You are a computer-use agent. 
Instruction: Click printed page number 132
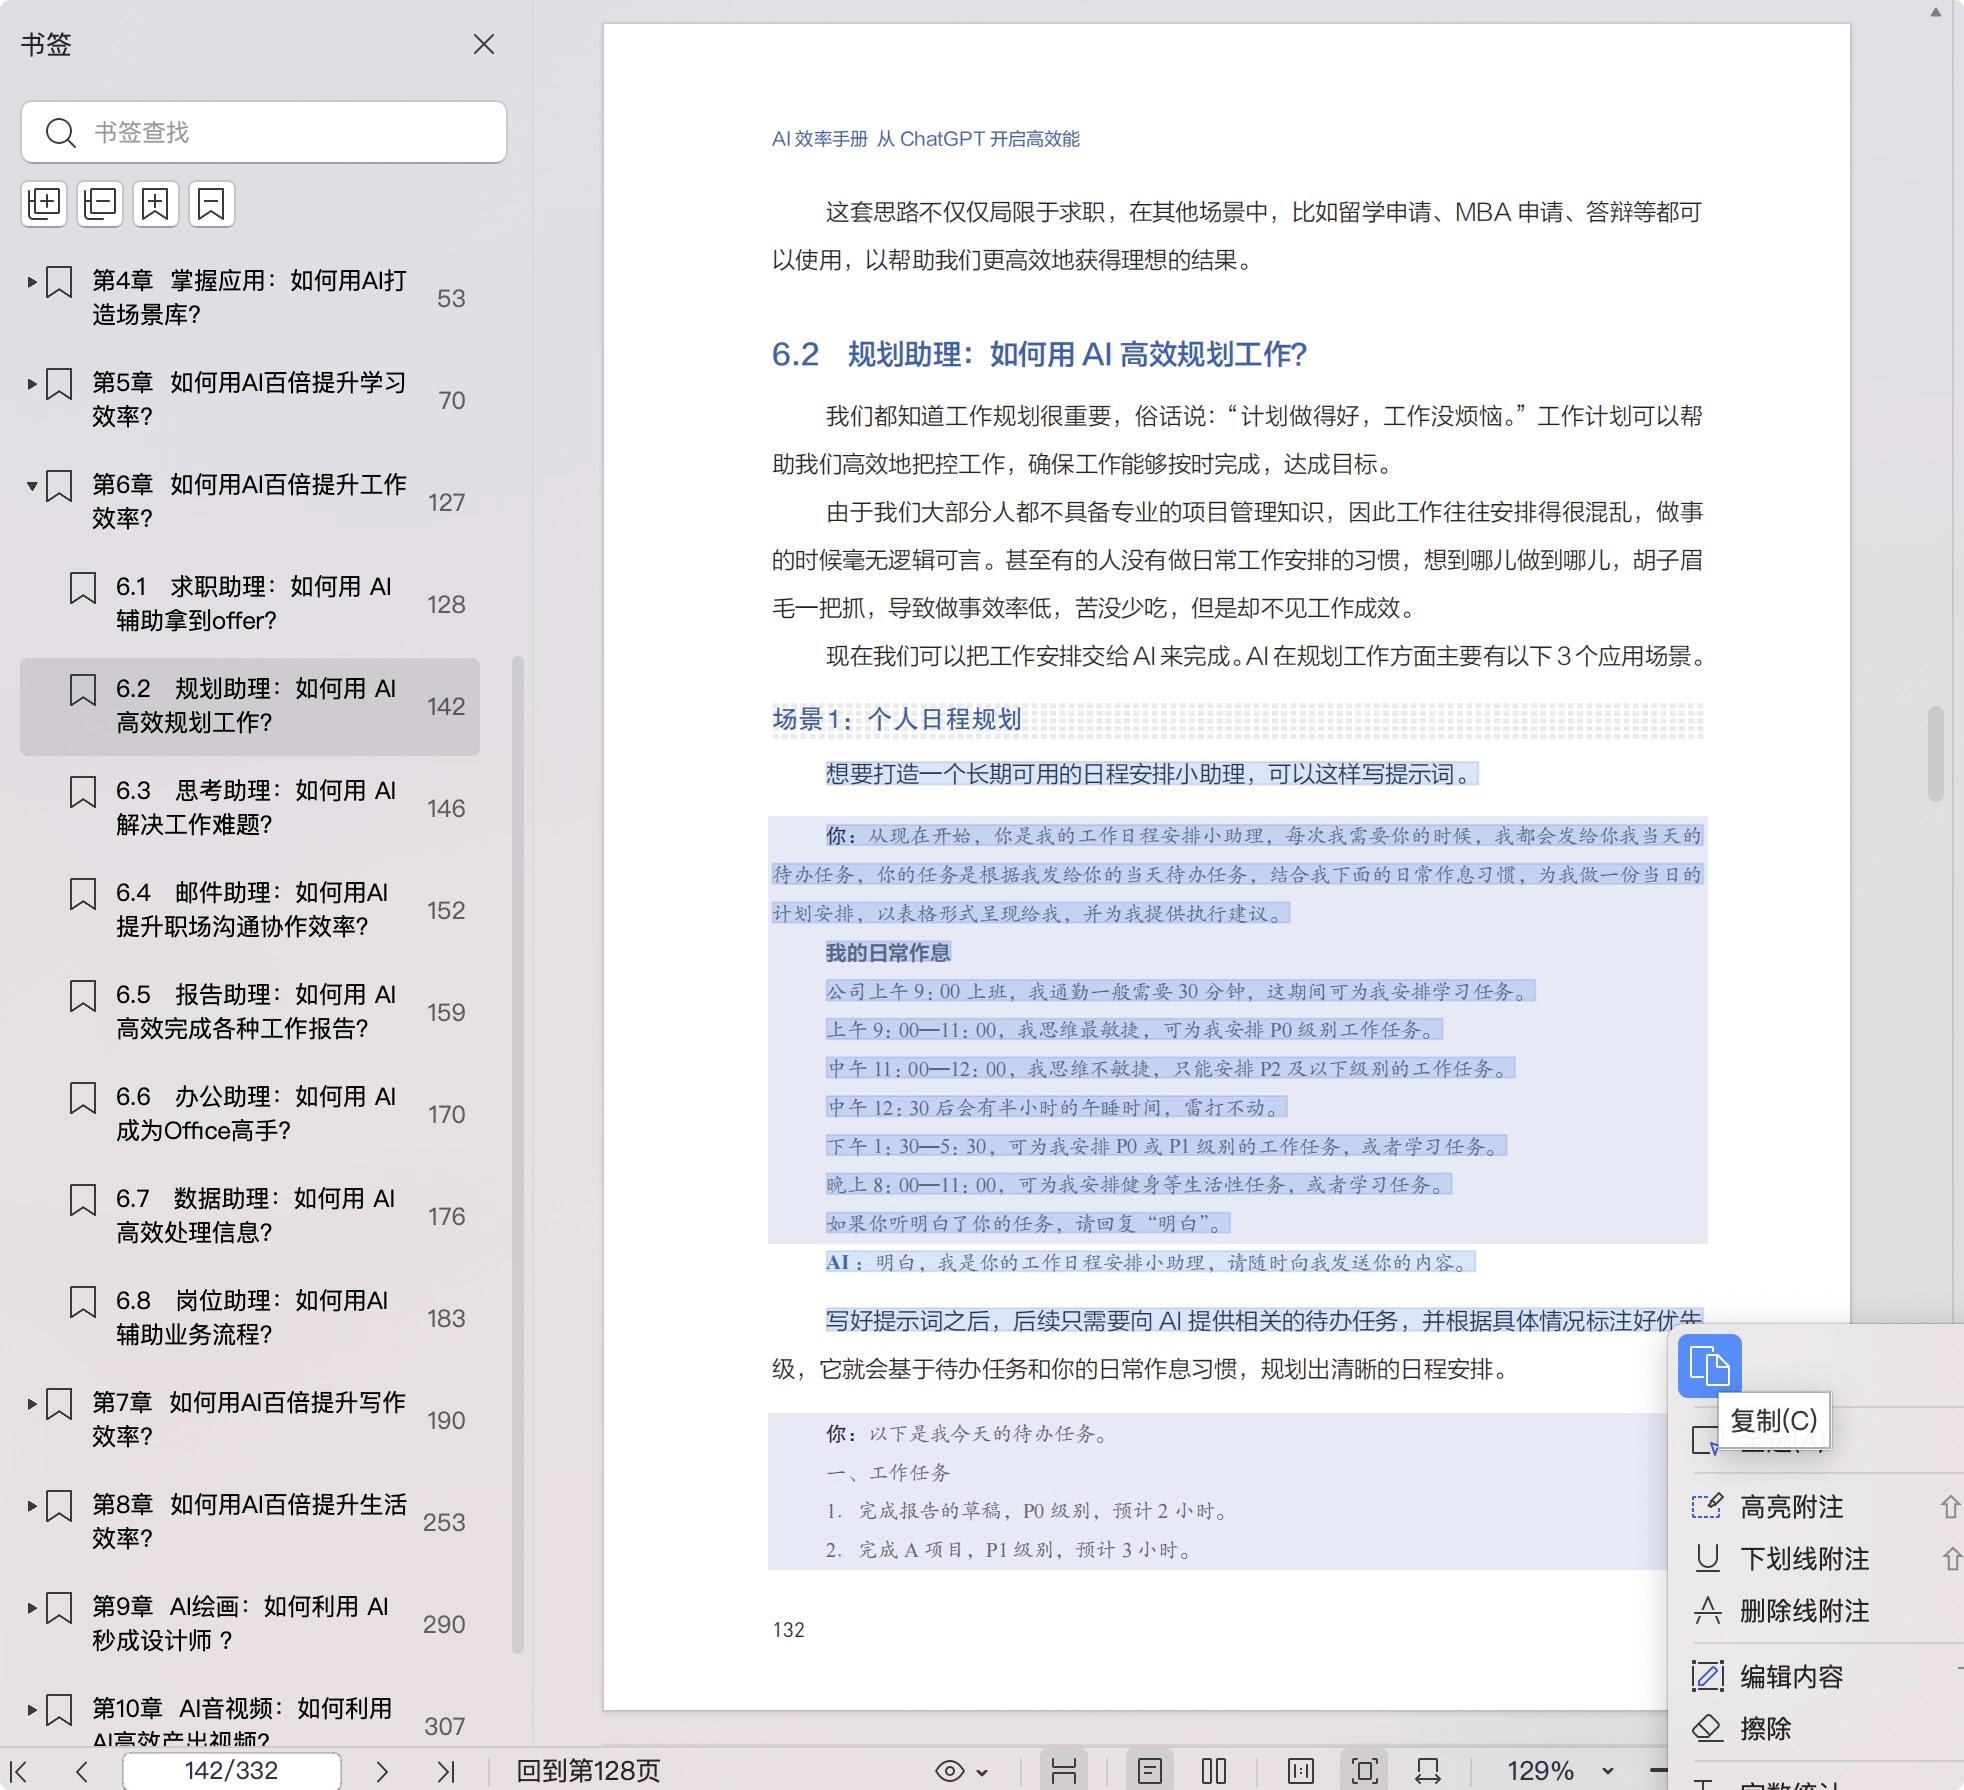click(x=788, y=1629)
